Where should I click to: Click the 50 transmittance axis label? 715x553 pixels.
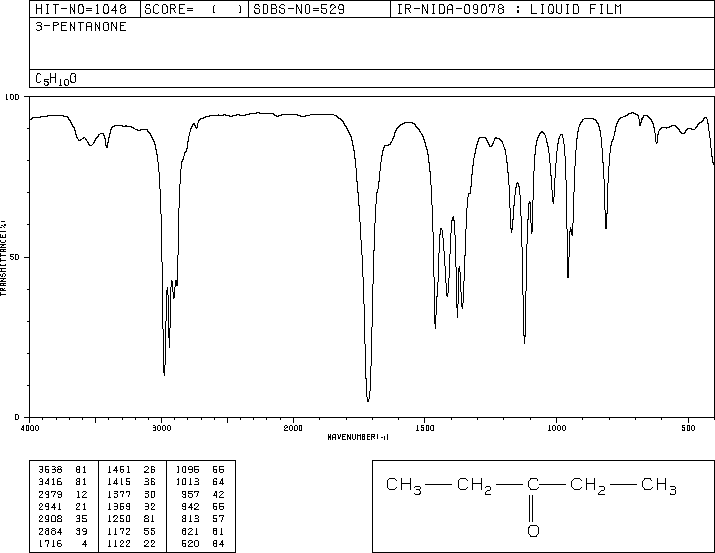(15, 257)
